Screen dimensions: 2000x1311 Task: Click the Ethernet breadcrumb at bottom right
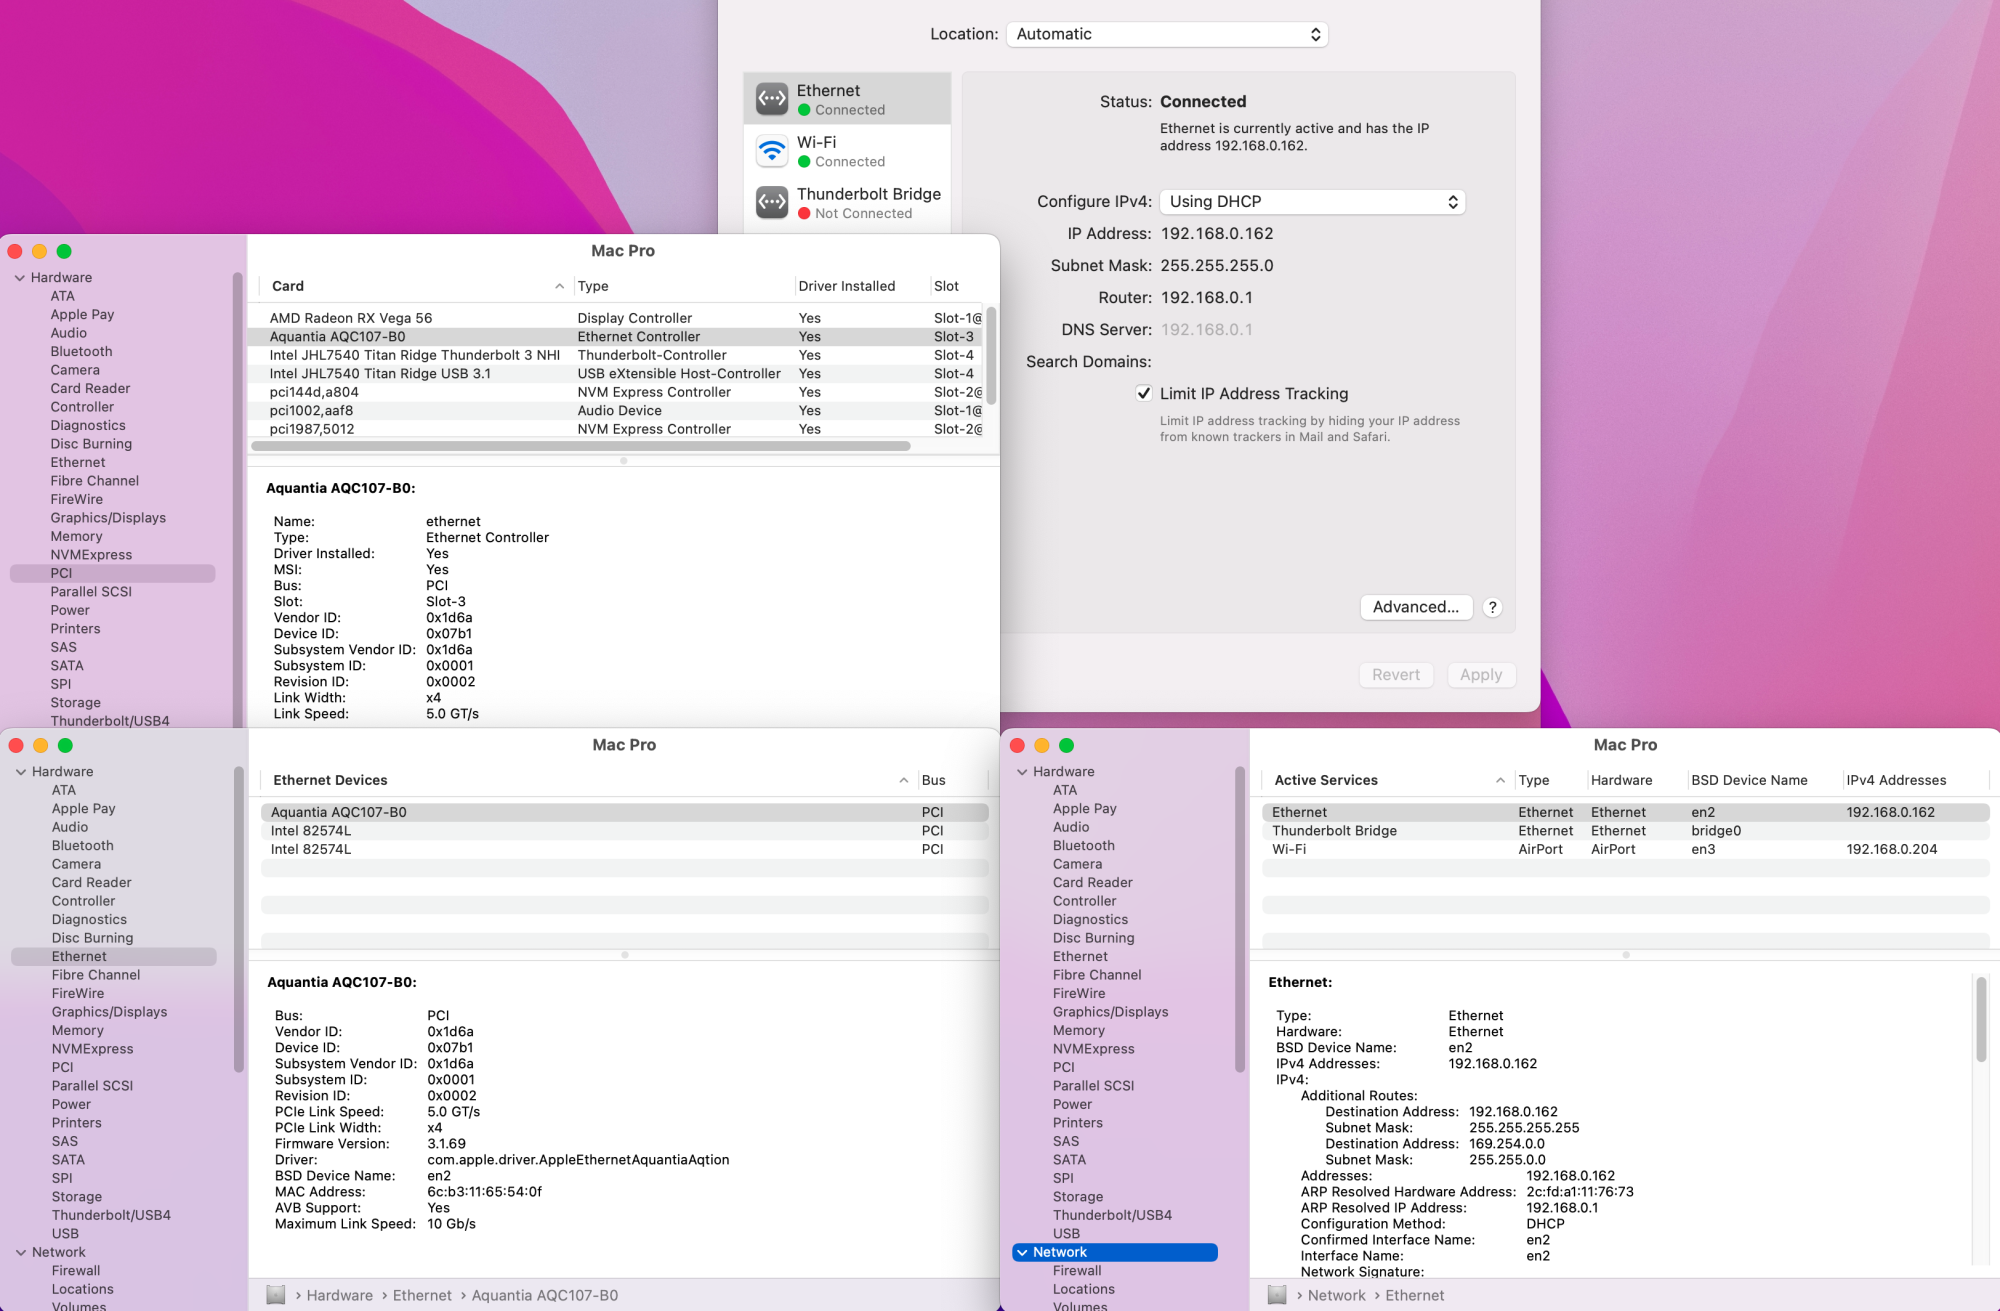(1414, 1295)
